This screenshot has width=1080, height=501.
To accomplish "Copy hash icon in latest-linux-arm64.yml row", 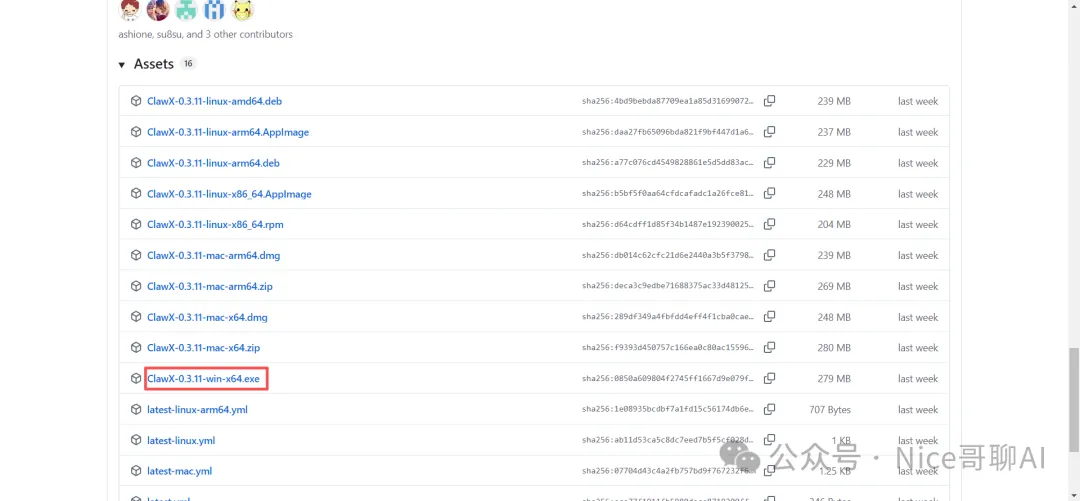I will [x=769, y=409].
